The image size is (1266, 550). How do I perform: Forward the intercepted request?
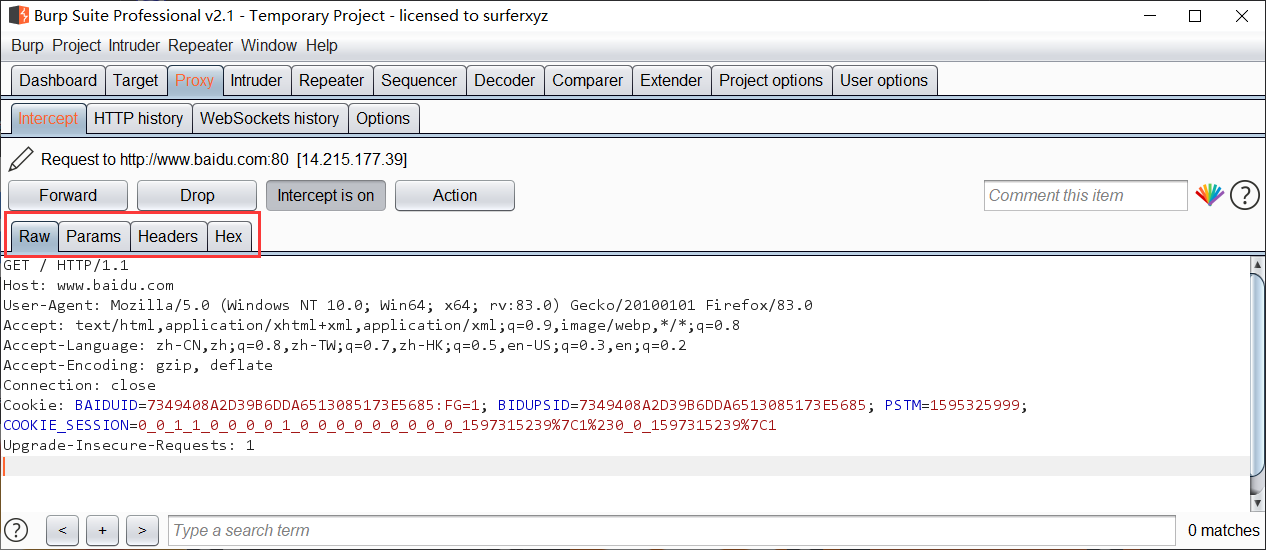point(68,195)
